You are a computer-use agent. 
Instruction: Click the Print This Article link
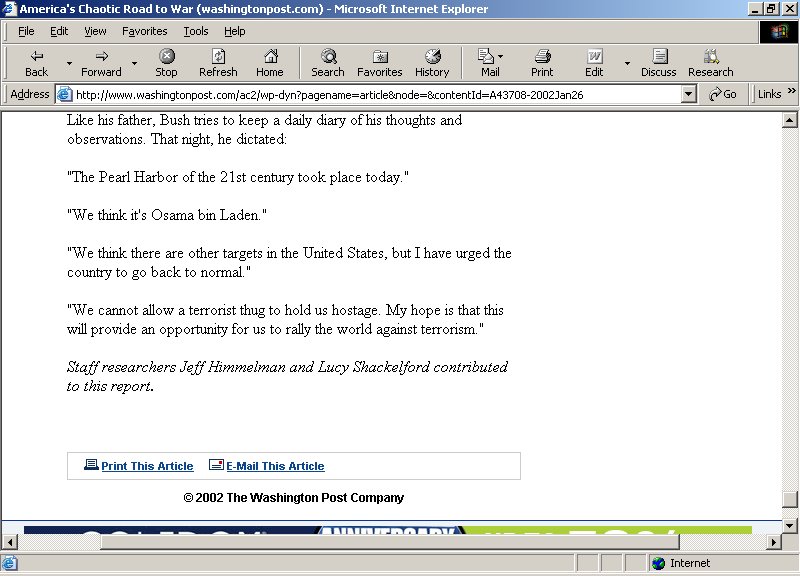pos(147,466)
